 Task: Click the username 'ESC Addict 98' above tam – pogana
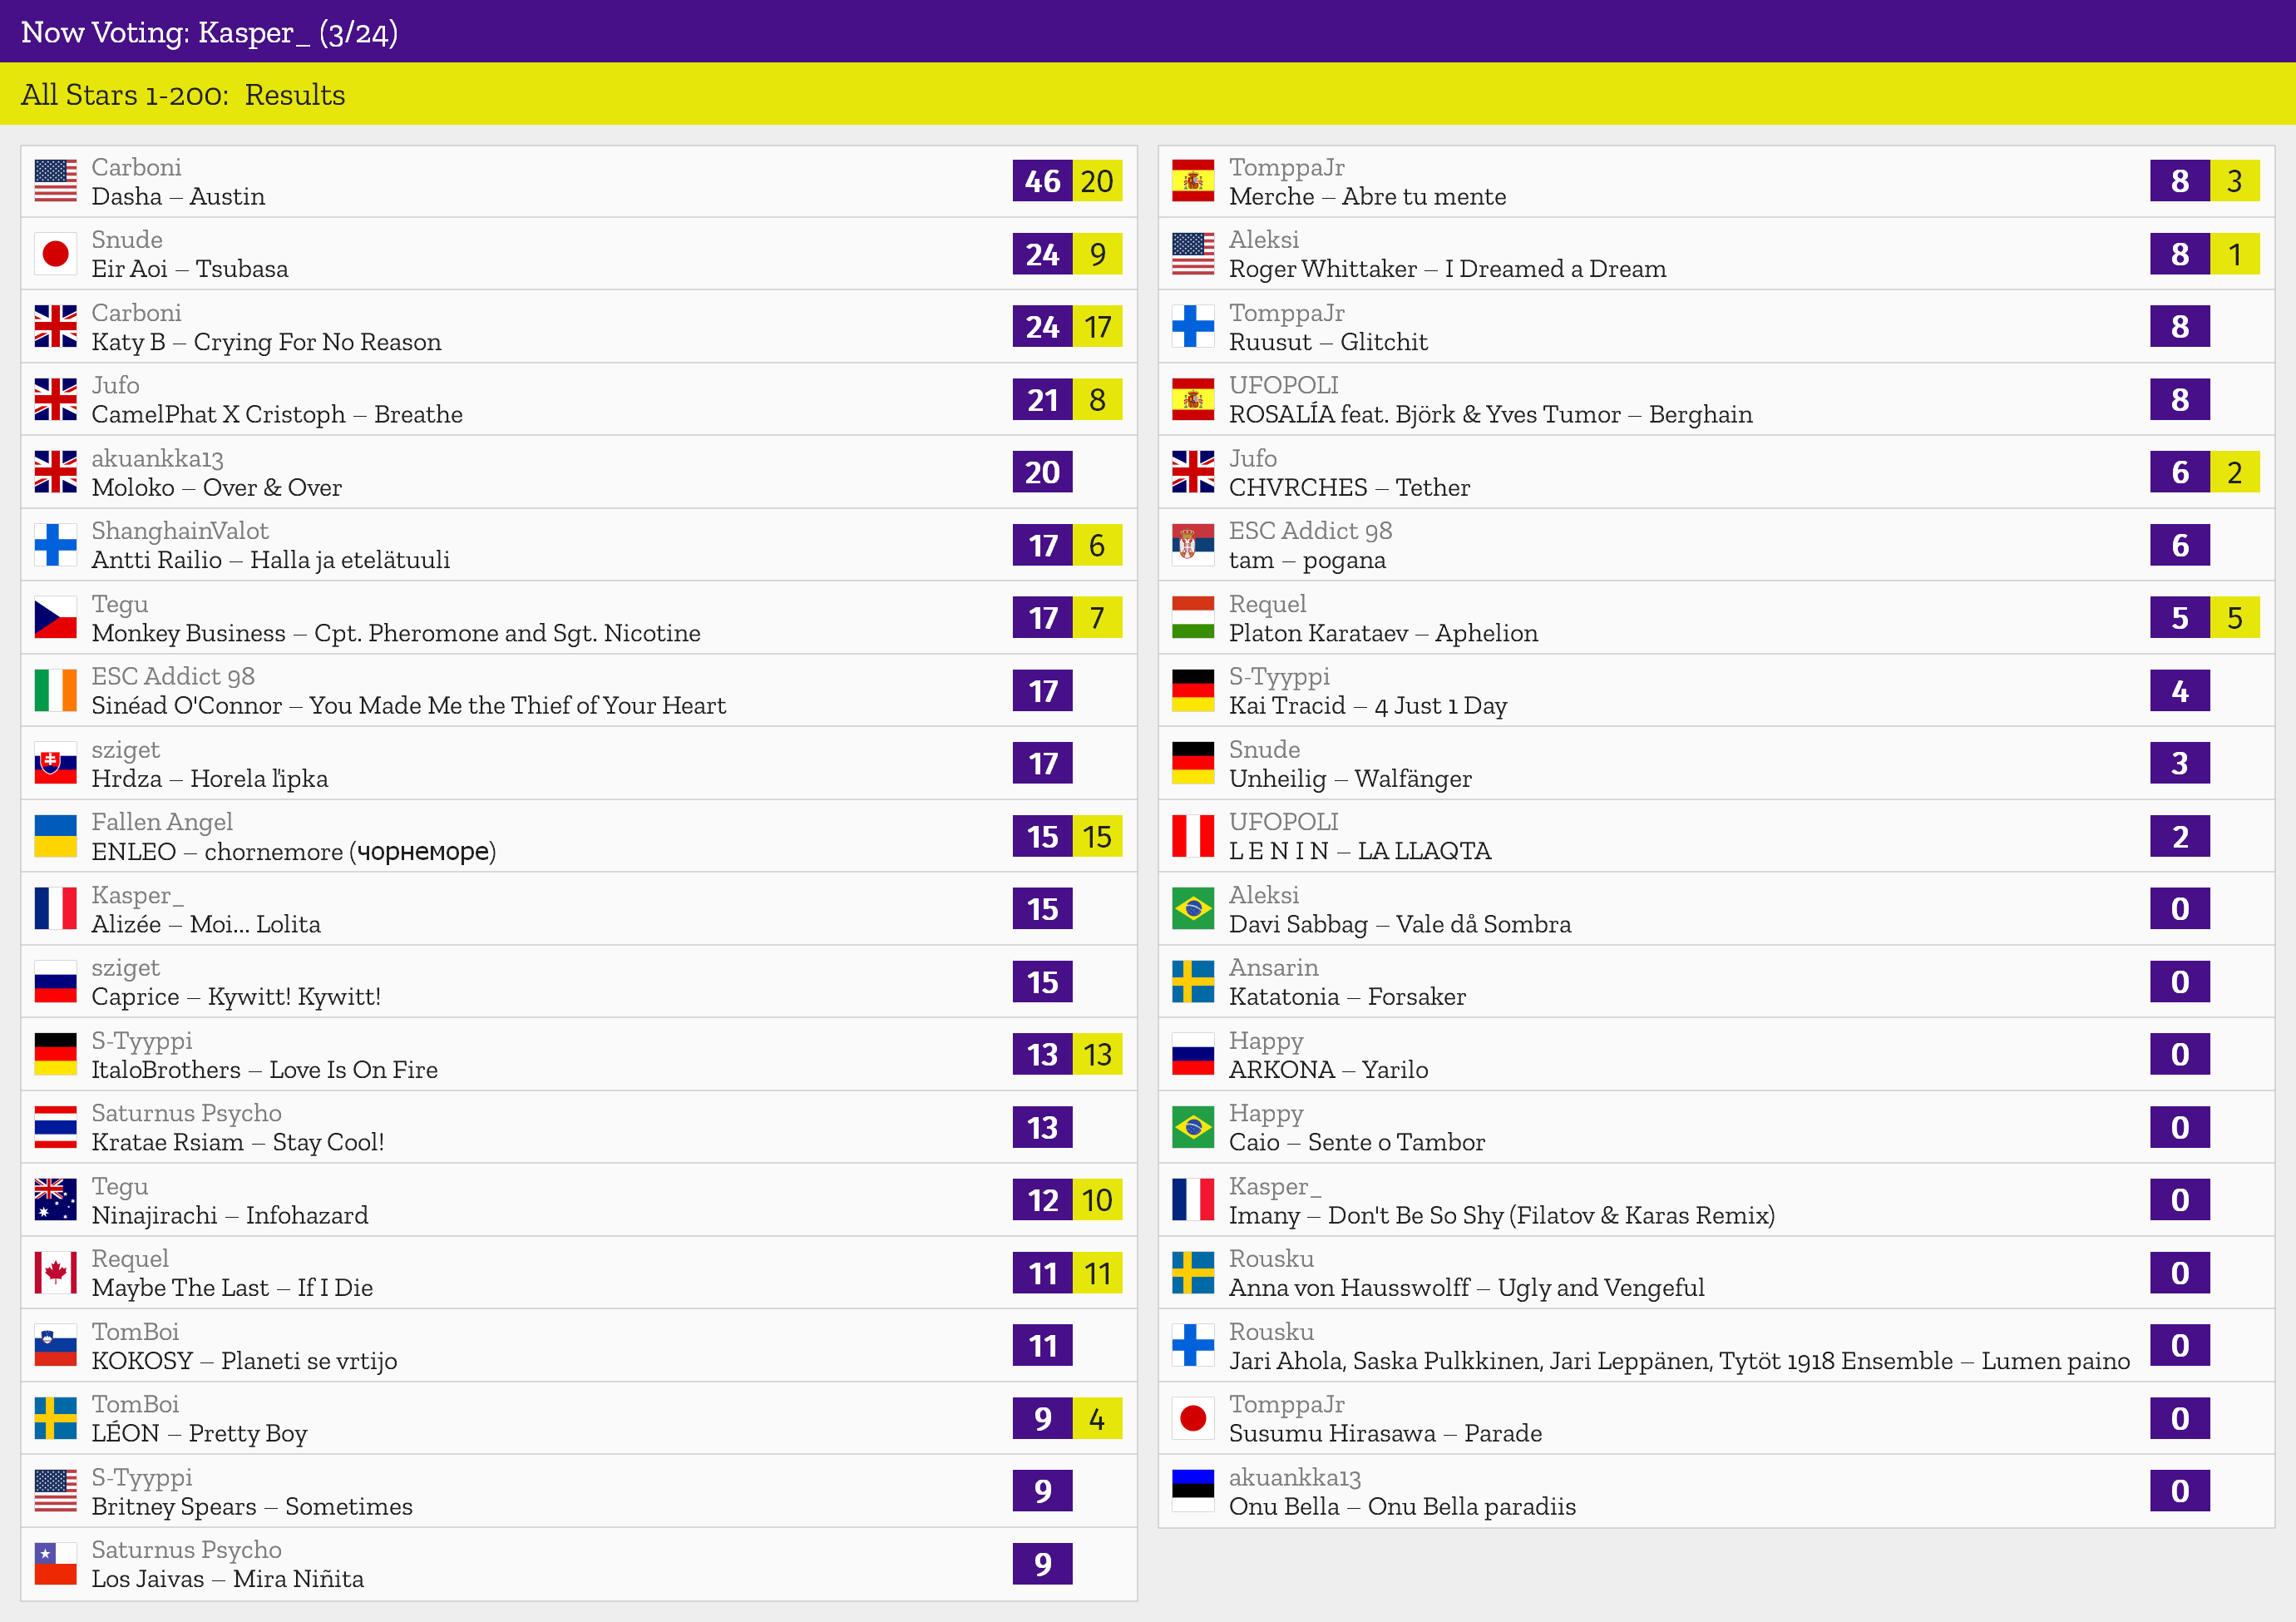(x=1310, y=530)
